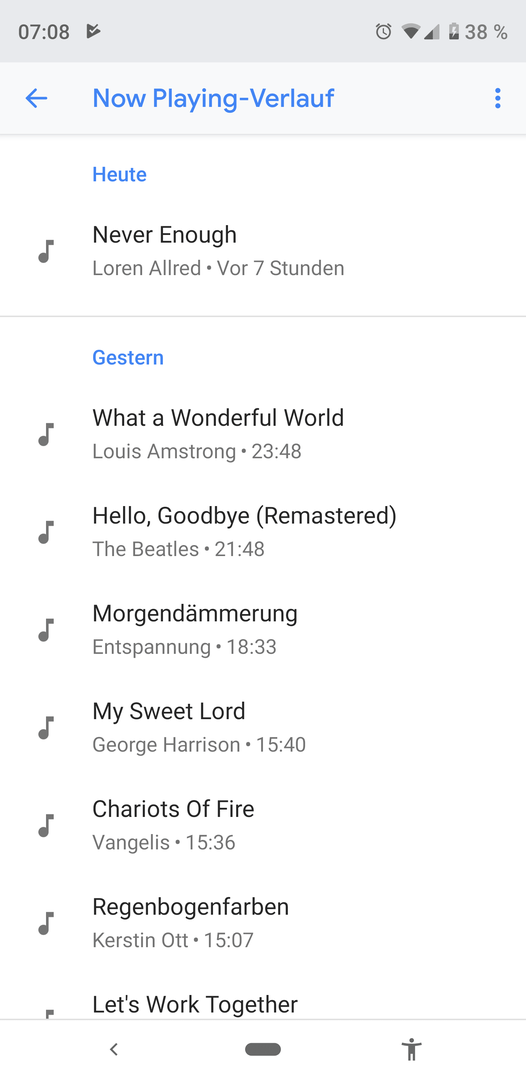
Task: Tap the Let's Work Together entry
Action: click(263, 1004)
